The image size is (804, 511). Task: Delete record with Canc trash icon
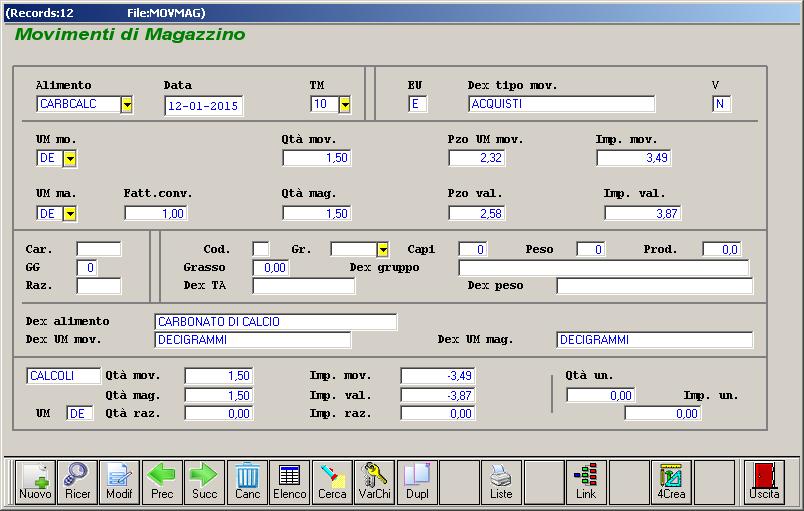(x=247, y=482)
